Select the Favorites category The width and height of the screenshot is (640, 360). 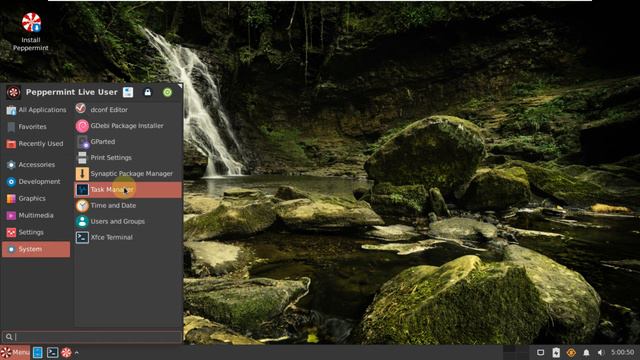click(36, 127)
